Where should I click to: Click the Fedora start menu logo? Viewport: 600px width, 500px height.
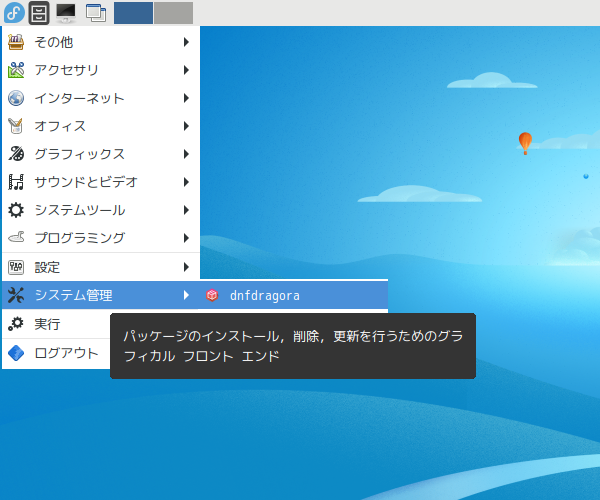(x=14, y=13)
